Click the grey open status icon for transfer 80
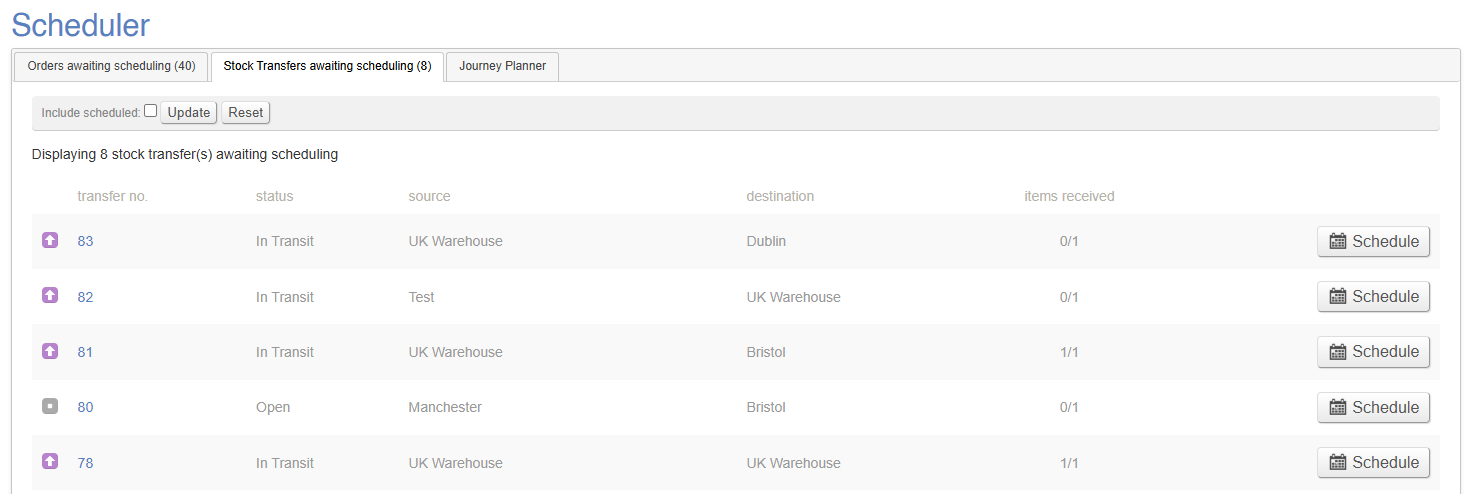This screenshot has height=494, width=1469. [x=50, y=407]
